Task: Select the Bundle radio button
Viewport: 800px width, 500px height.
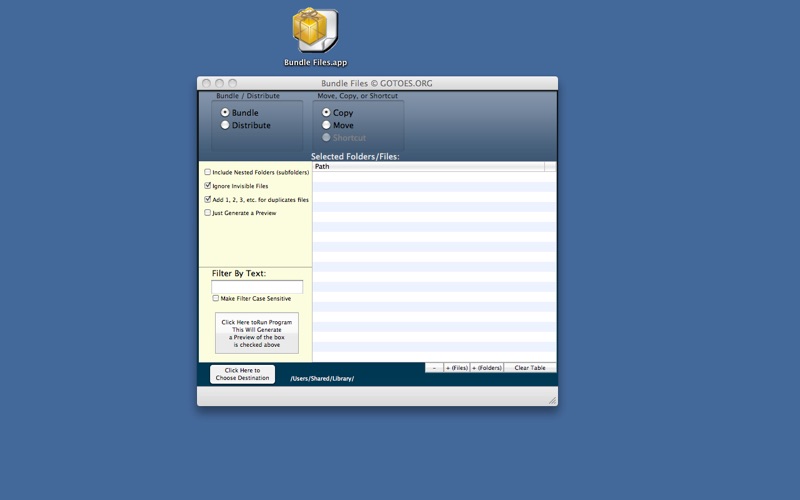Action: pyautogui.click(x=225, y=112)
